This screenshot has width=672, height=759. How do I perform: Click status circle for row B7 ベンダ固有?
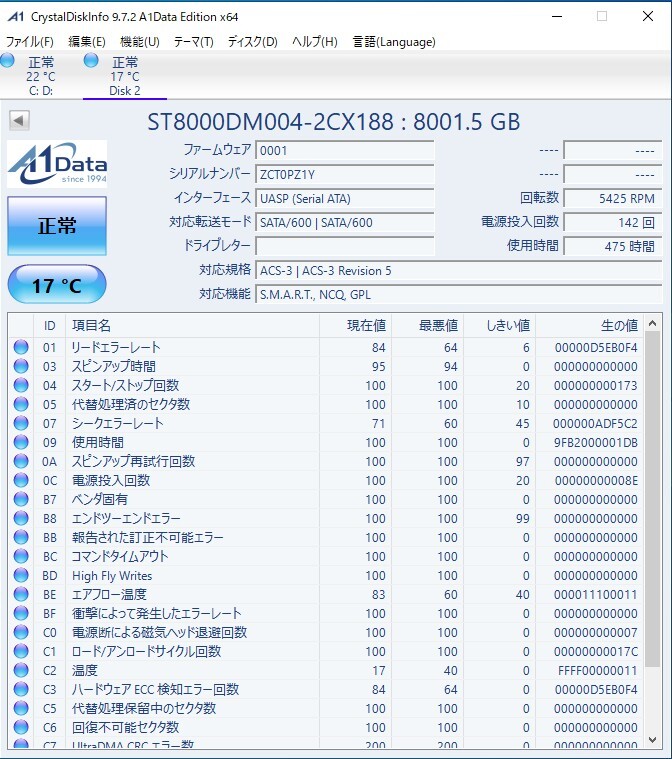pos(21,499)
